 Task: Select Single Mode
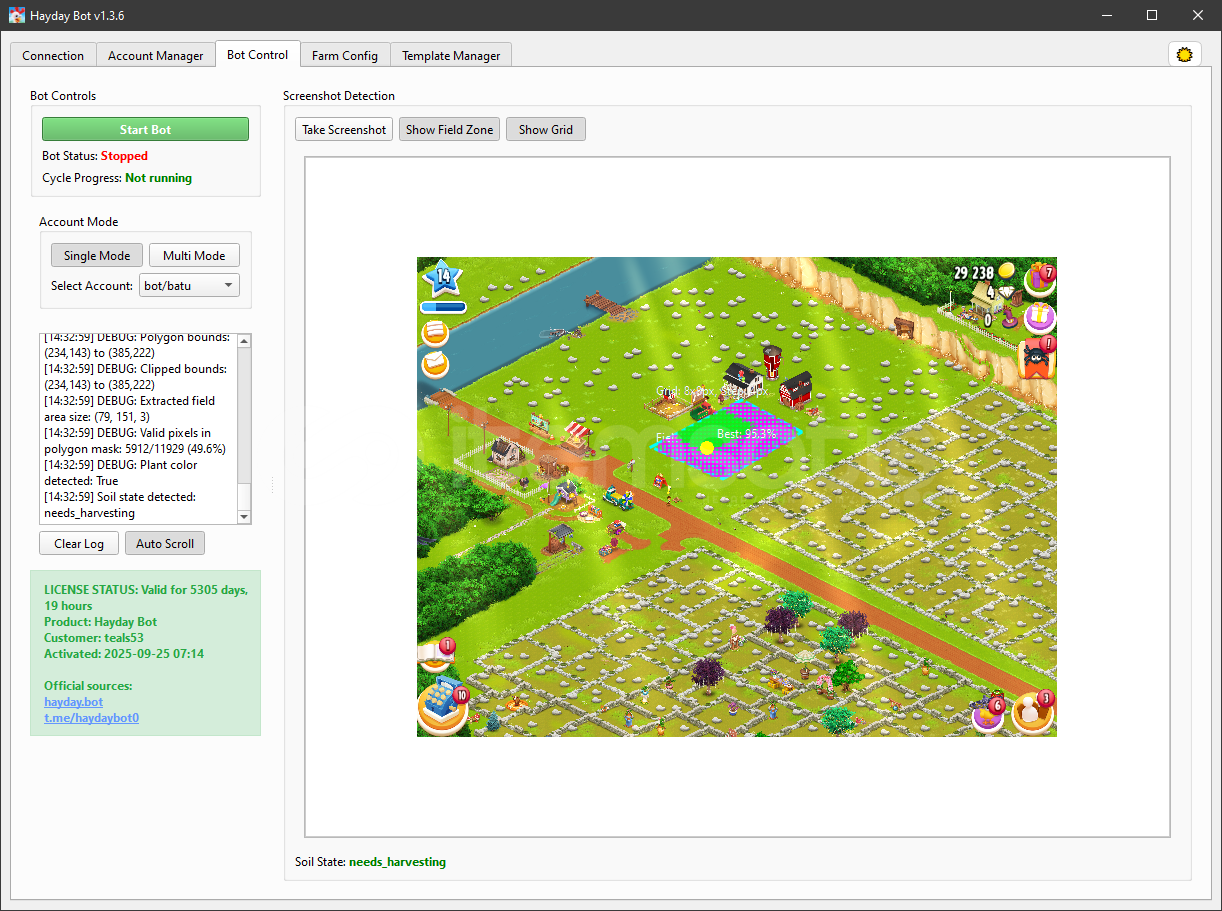pos(97,255)
